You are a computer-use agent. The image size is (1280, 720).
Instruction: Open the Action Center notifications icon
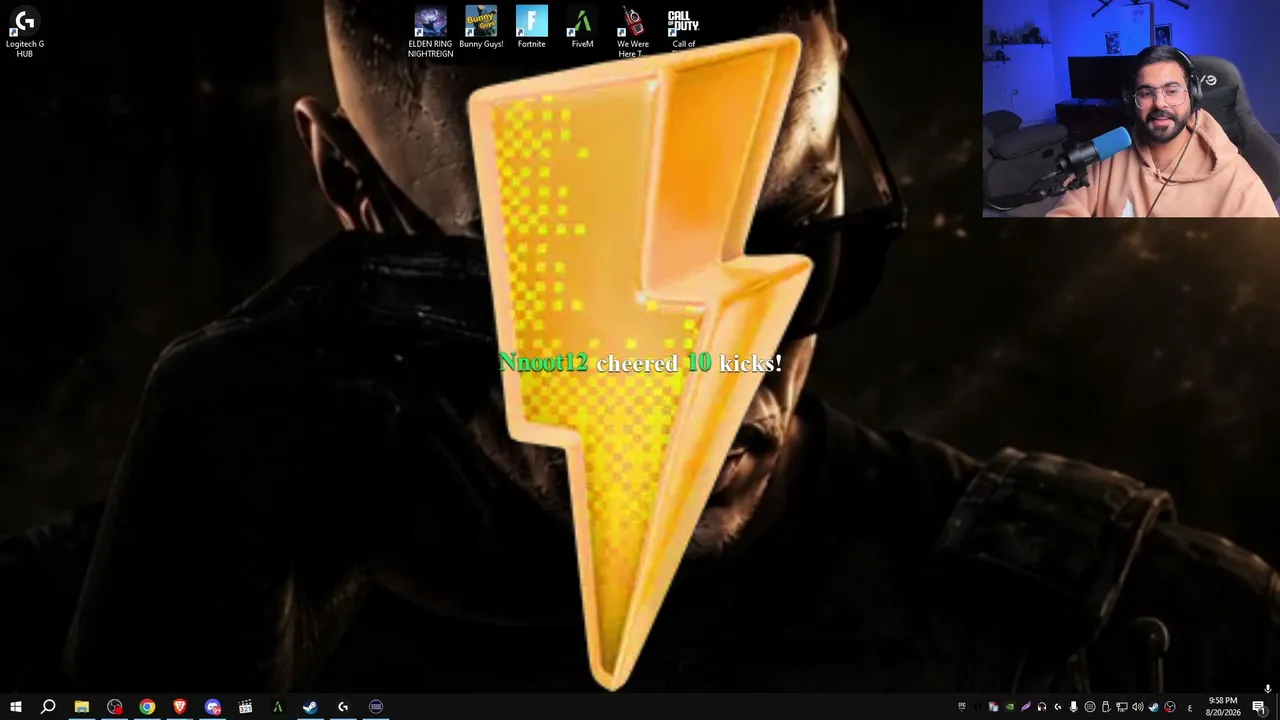click(1259, 707)
